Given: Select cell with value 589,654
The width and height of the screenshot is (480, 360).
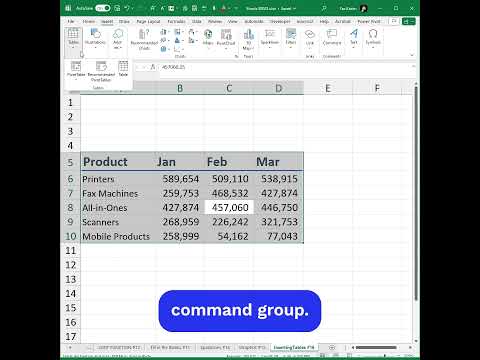Looking at the screenshot, I should pos(180,179).
